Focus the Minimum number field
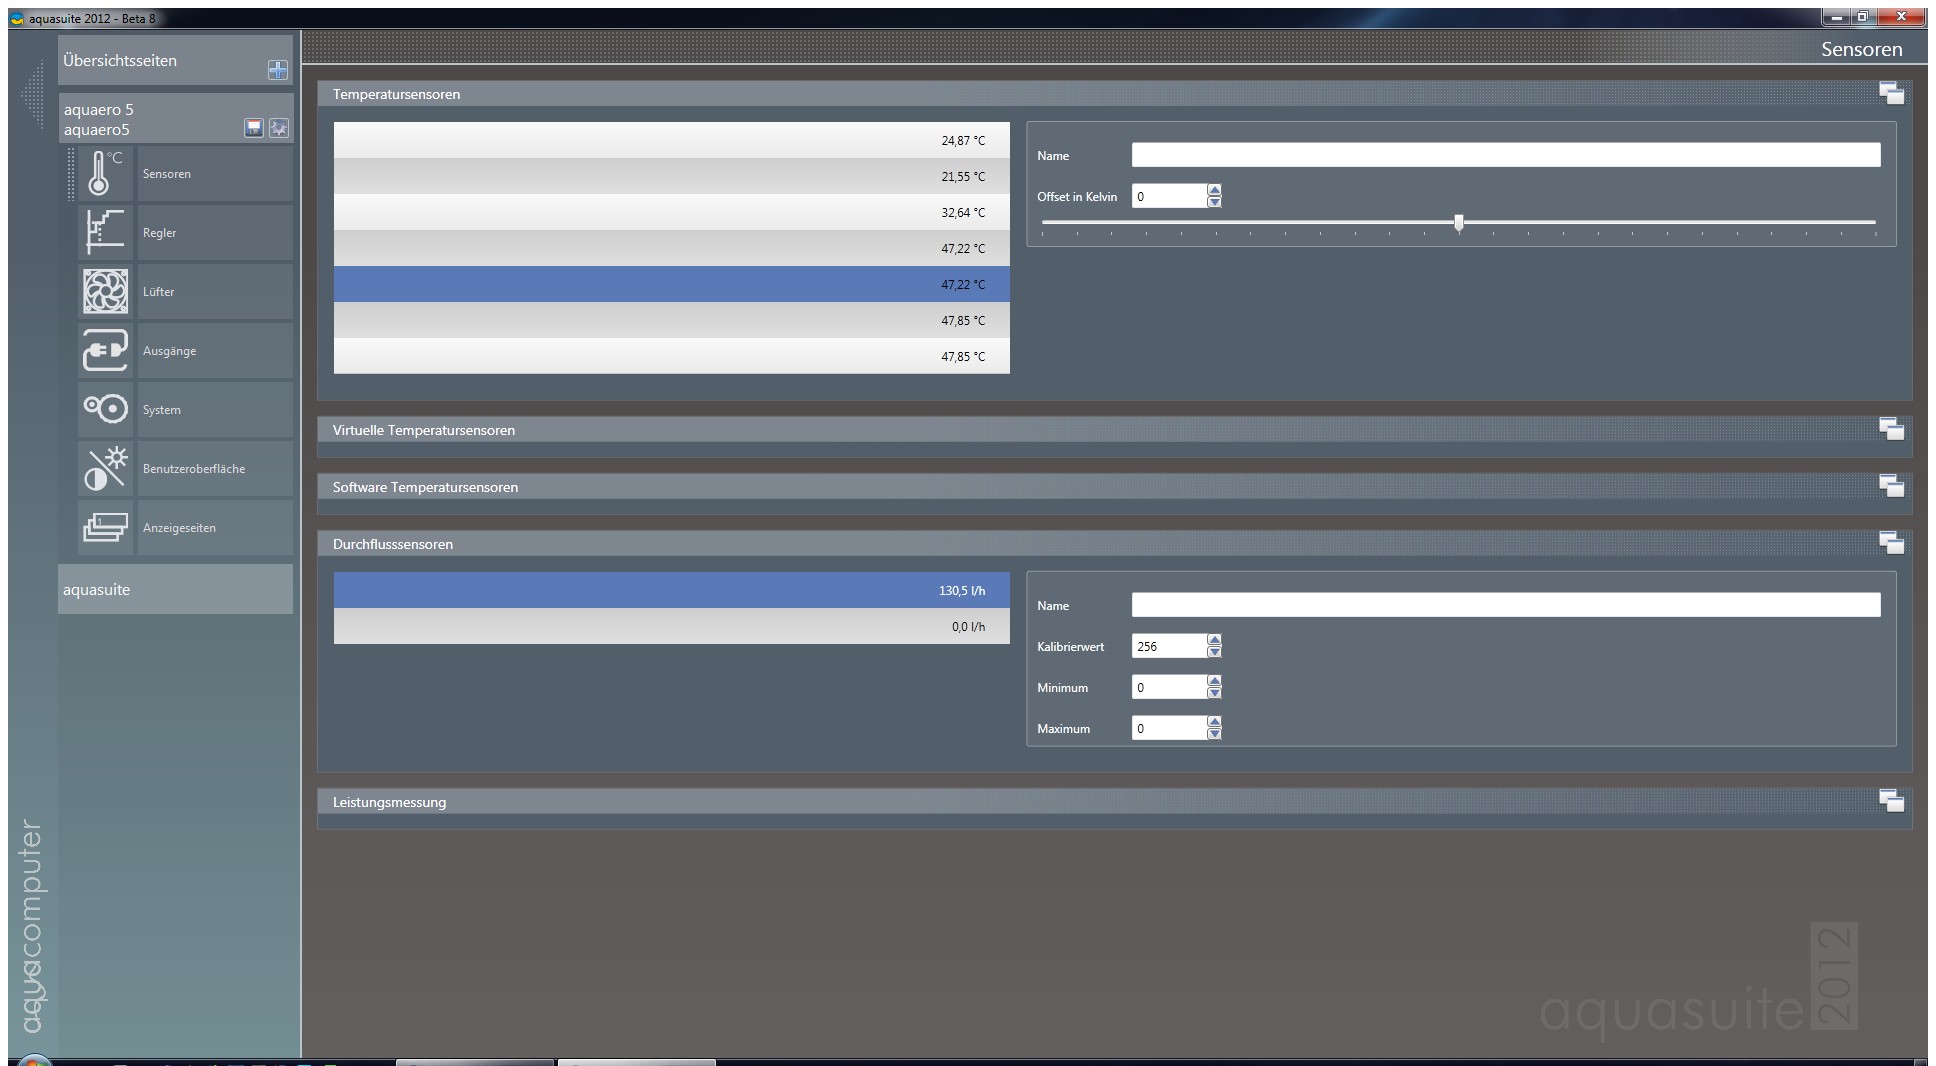This screenshot has height=1066, width=1936. coord(1169,687)
